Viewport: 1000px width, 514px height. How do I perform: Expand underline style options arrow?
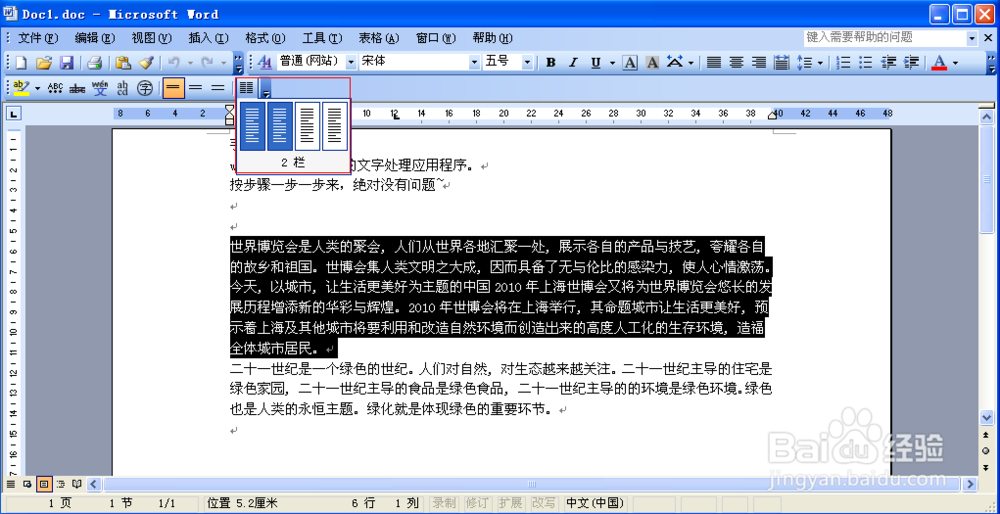(612, 62)
